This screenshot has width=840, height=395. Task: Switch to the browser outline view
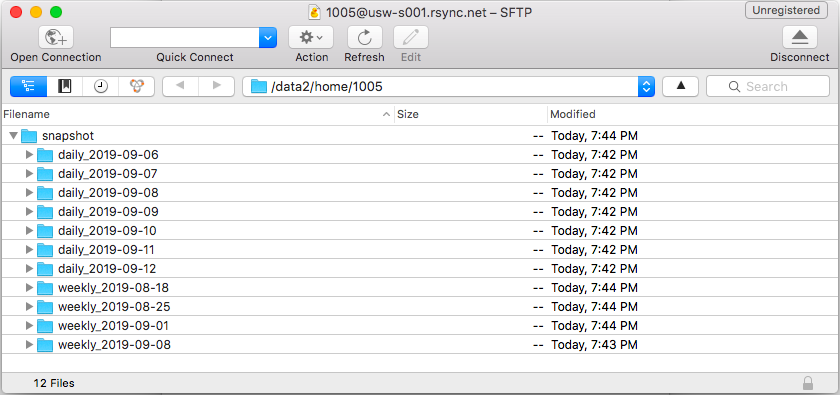click(29, 86)
